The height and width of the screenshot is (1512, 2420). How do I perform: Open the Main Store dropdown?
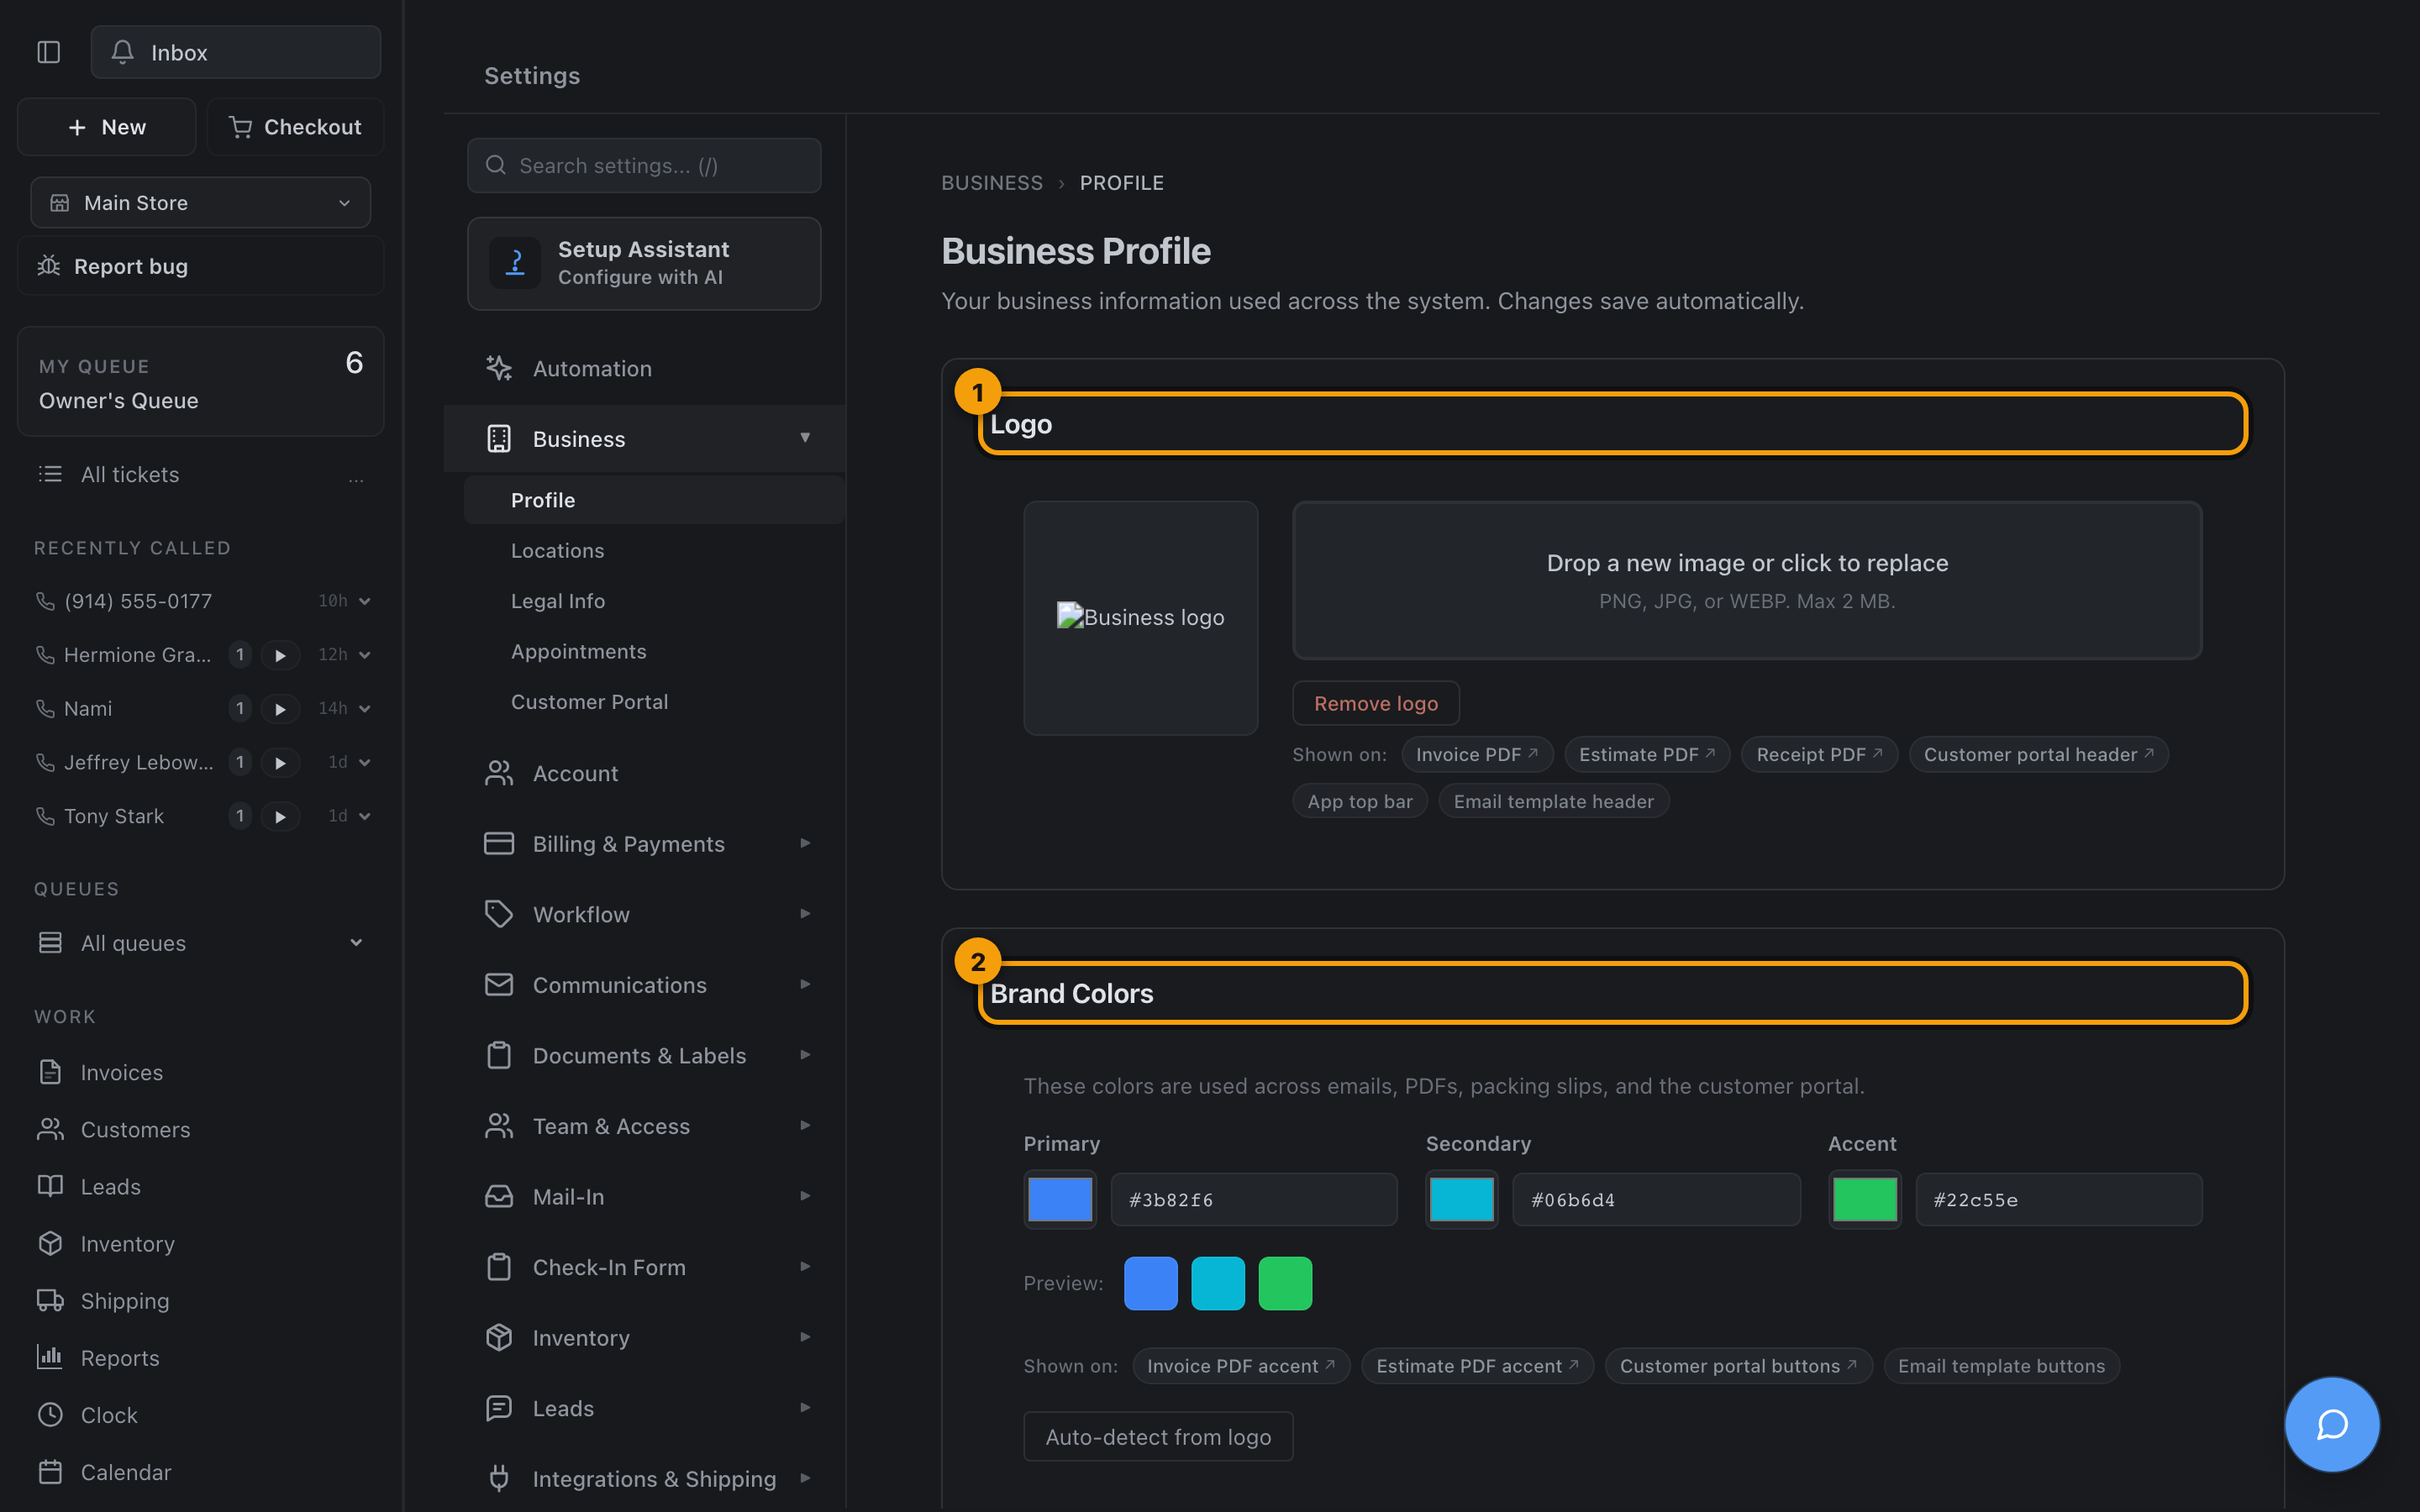[201, 203]
